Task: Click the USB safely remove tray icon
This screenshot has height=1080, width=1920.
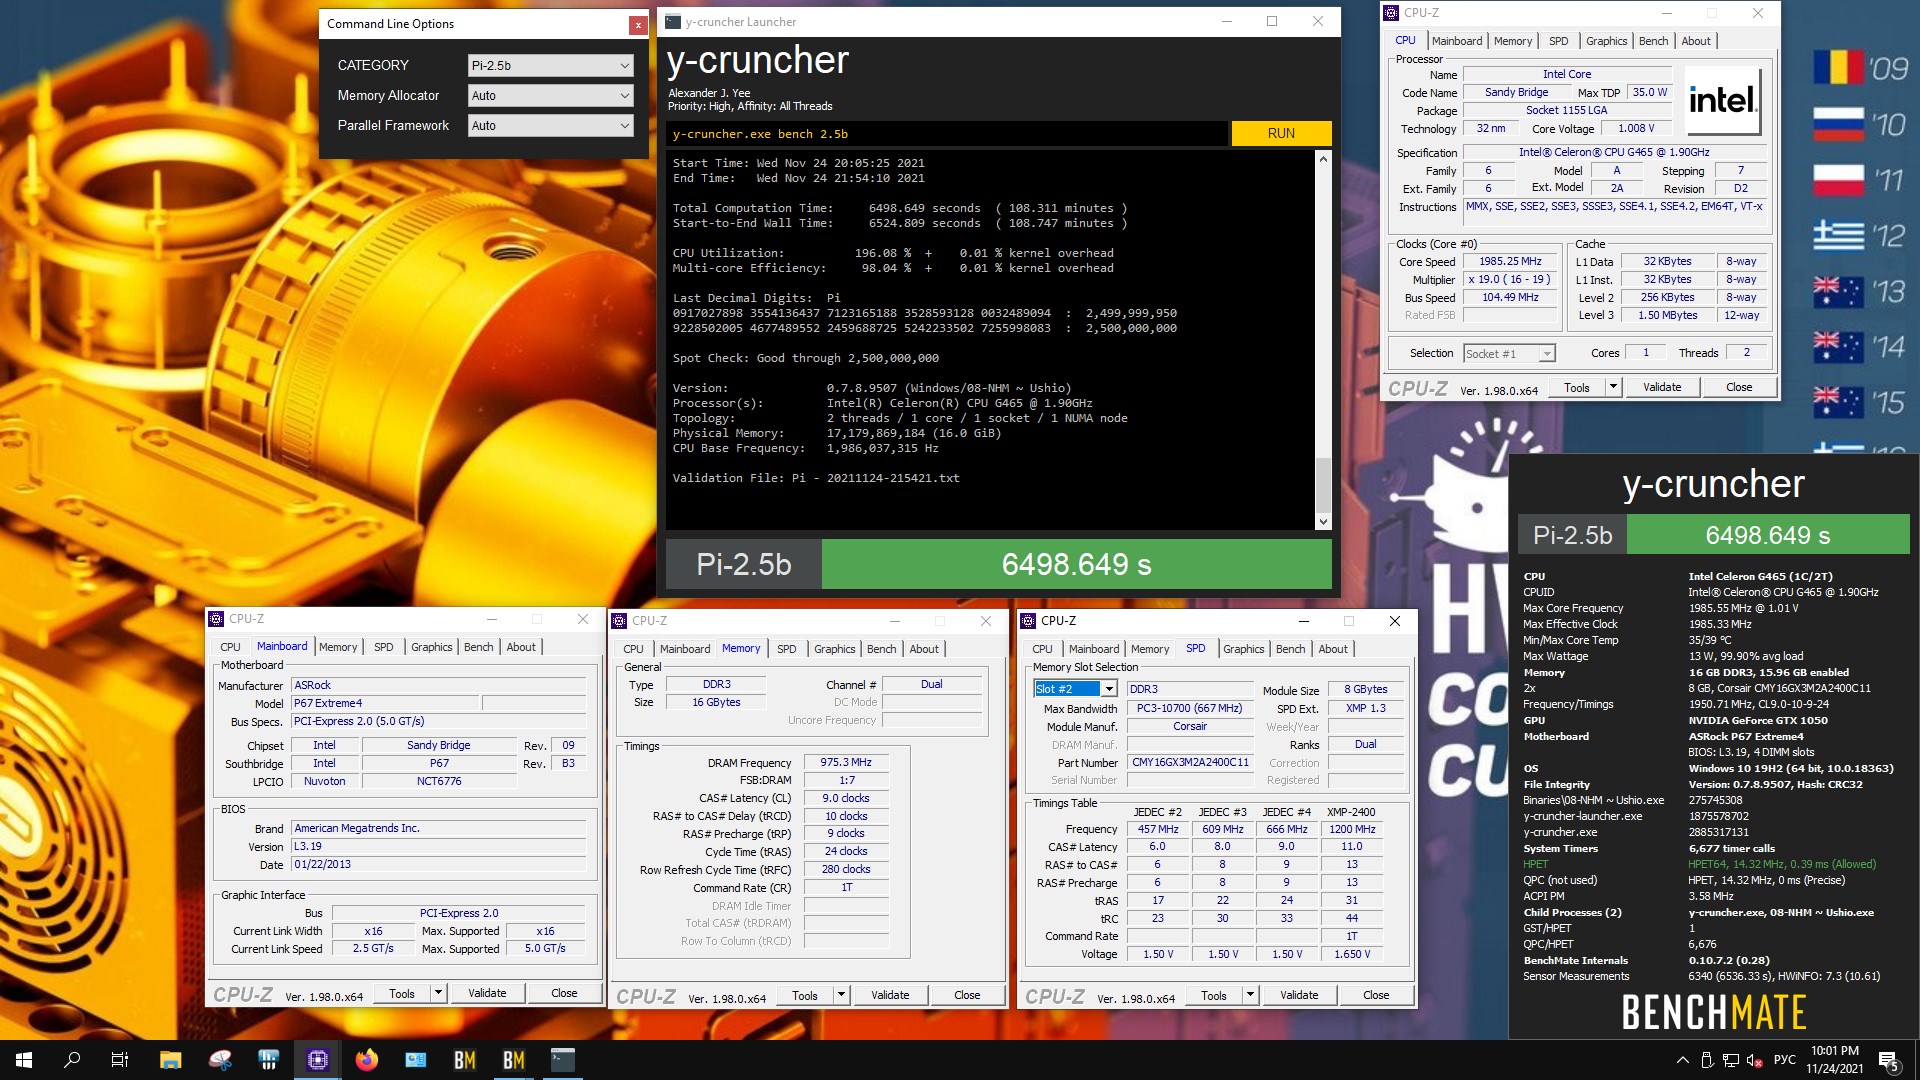Action: [1707, 1060]
